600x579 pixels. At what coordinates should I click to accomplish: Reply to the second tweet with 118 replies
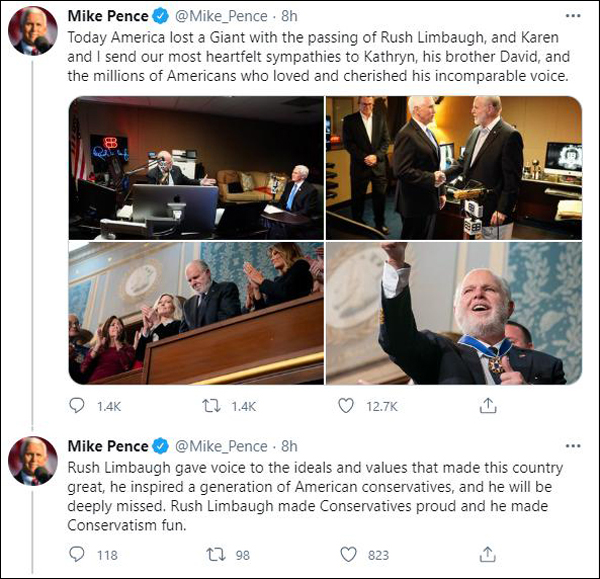click(x=79, y=554)
